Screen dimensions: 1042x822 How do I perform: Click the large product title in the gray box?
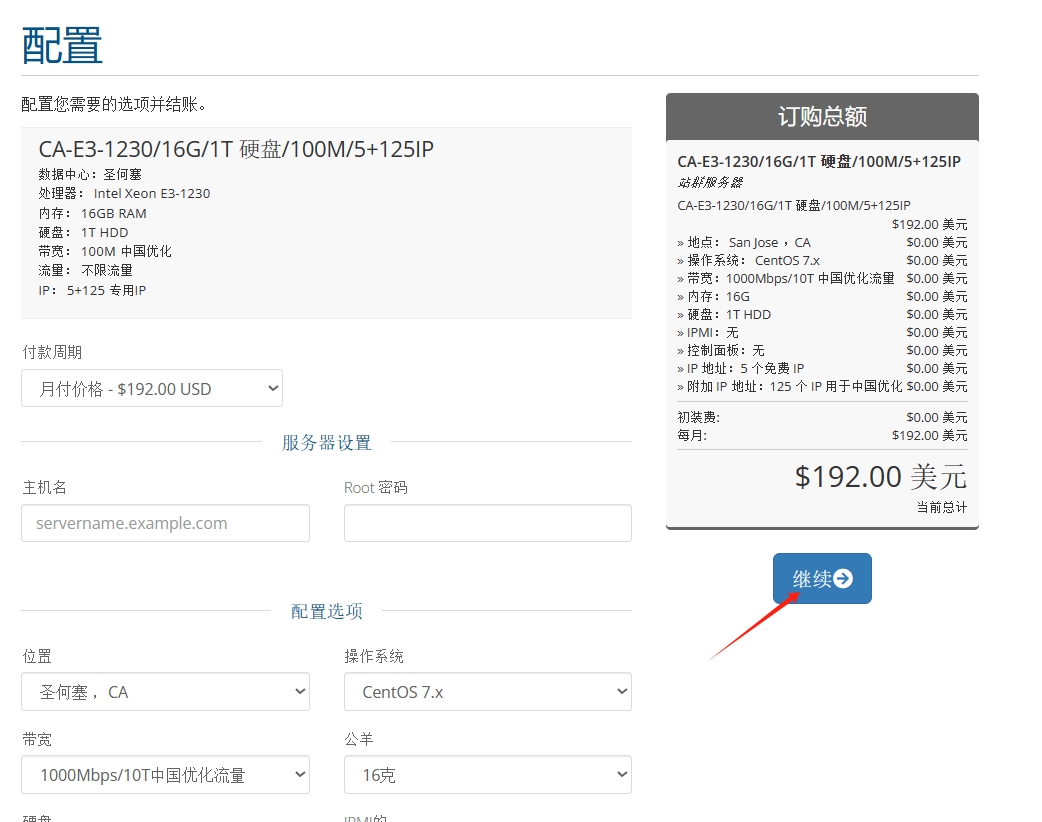[x=236, y=150]
